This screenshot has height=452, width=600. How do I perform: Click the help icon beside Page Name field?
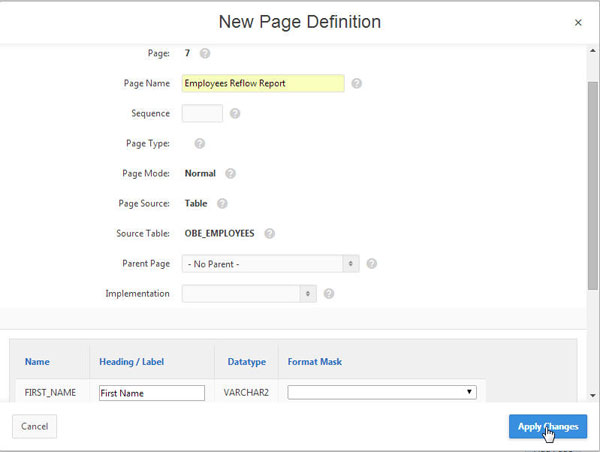click(x=357, y=84)
